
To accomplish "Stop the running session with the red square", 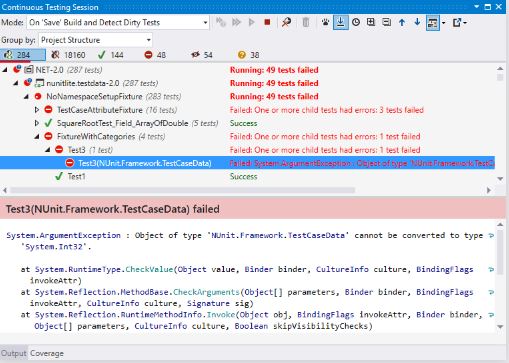I will click(x=267, y=22).
